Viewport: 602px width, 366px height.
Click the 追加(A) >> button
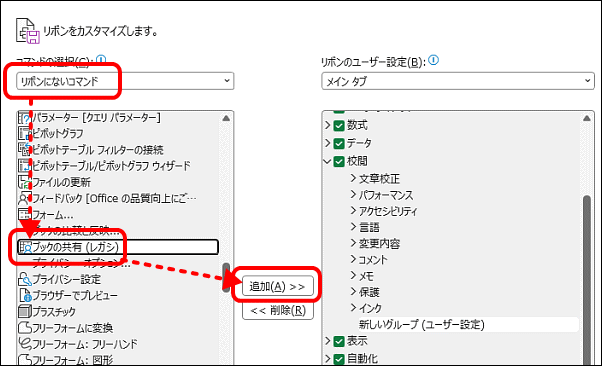point(278,286)
